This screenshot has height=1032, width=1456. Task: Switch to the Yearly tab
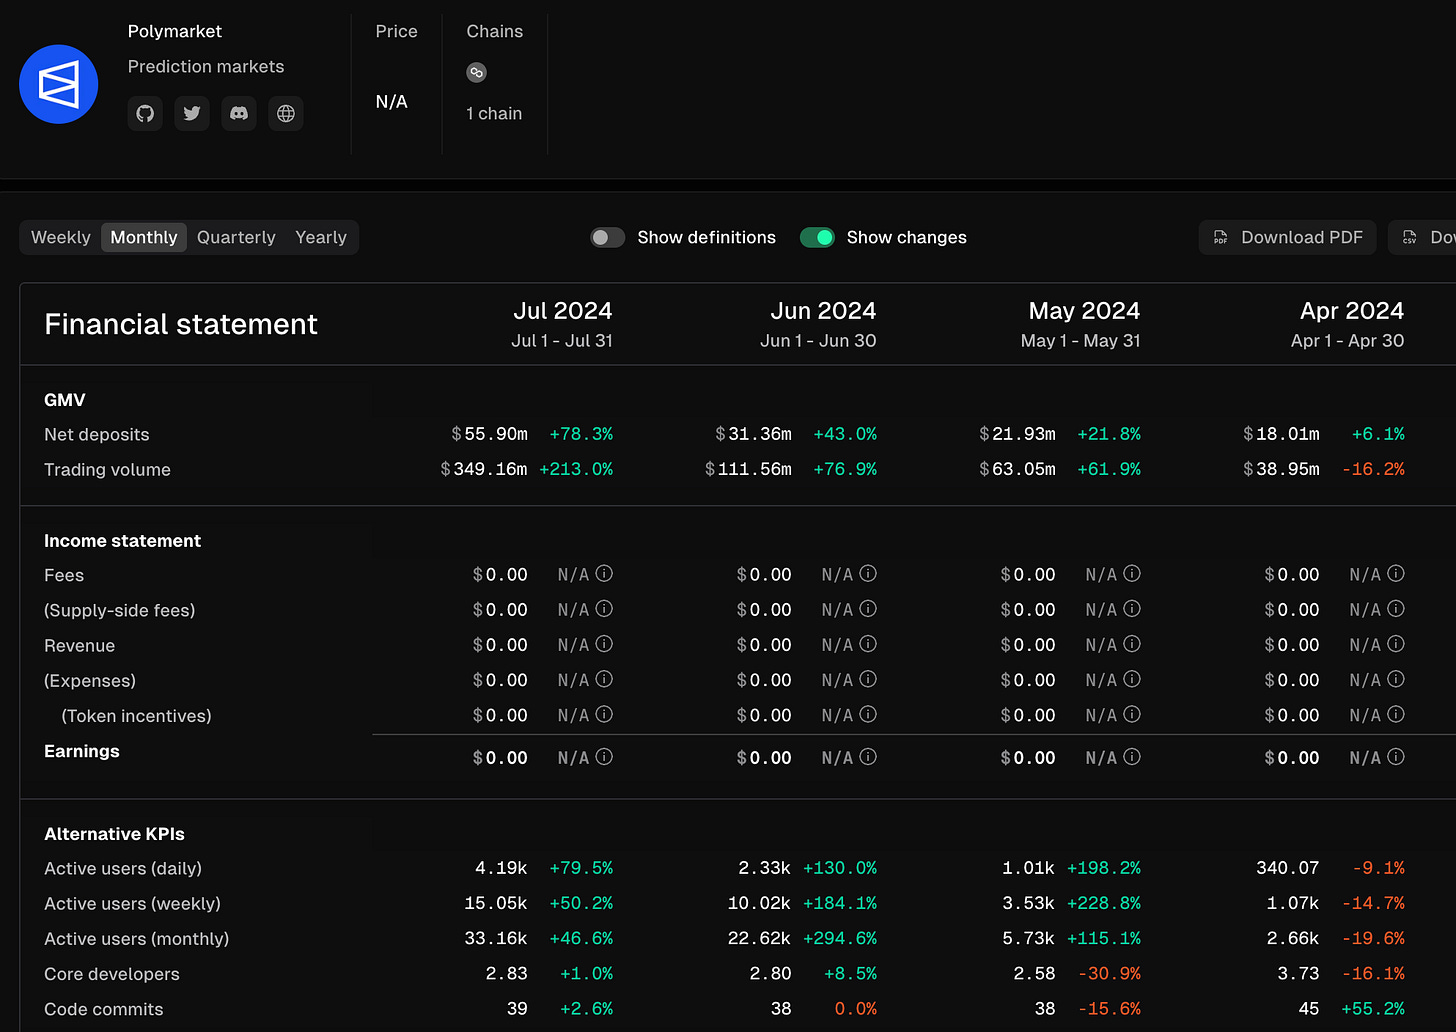(321, 237)
